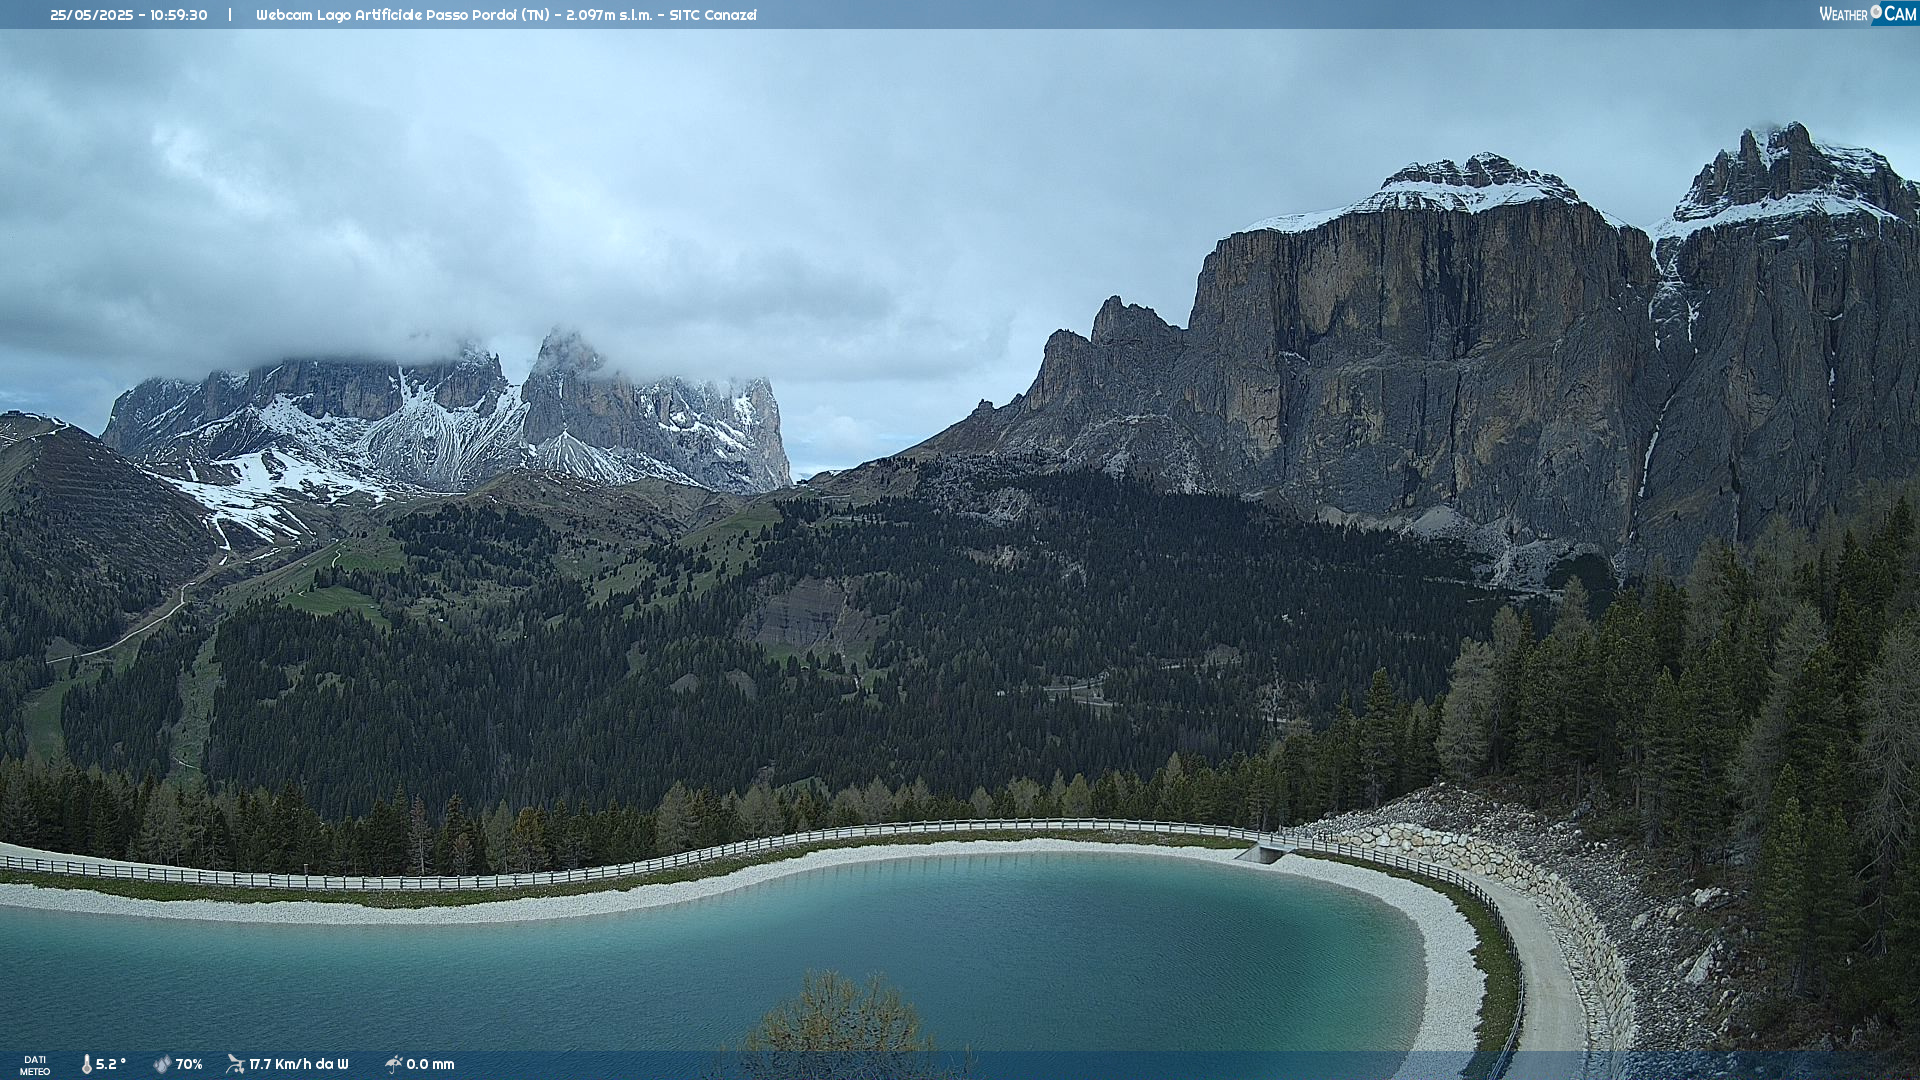
Task: Click the rainfall umbrella icon
Action: [393, 1064]
